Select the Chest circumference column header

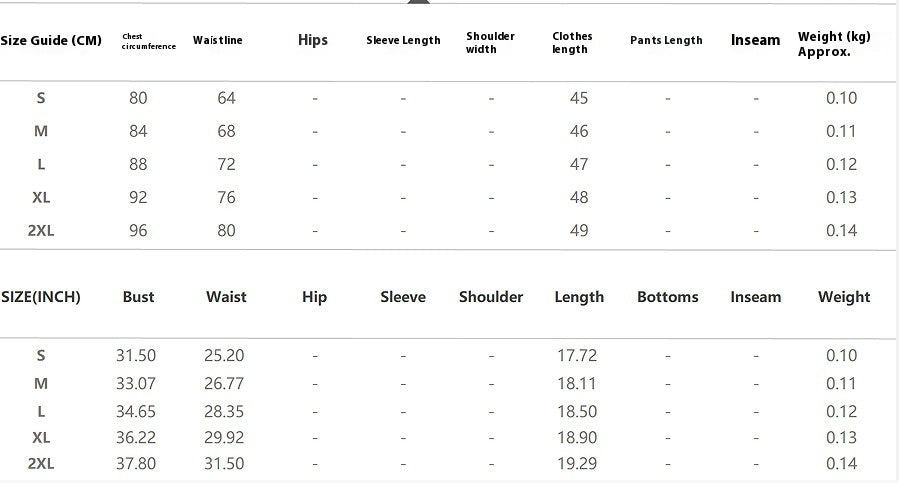[x=148, y=41]
